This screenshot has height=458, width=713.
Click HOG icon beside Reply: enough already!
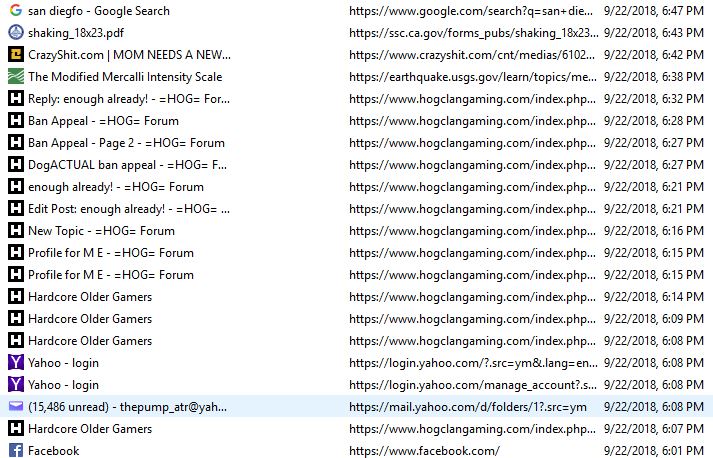pos(16,98)
